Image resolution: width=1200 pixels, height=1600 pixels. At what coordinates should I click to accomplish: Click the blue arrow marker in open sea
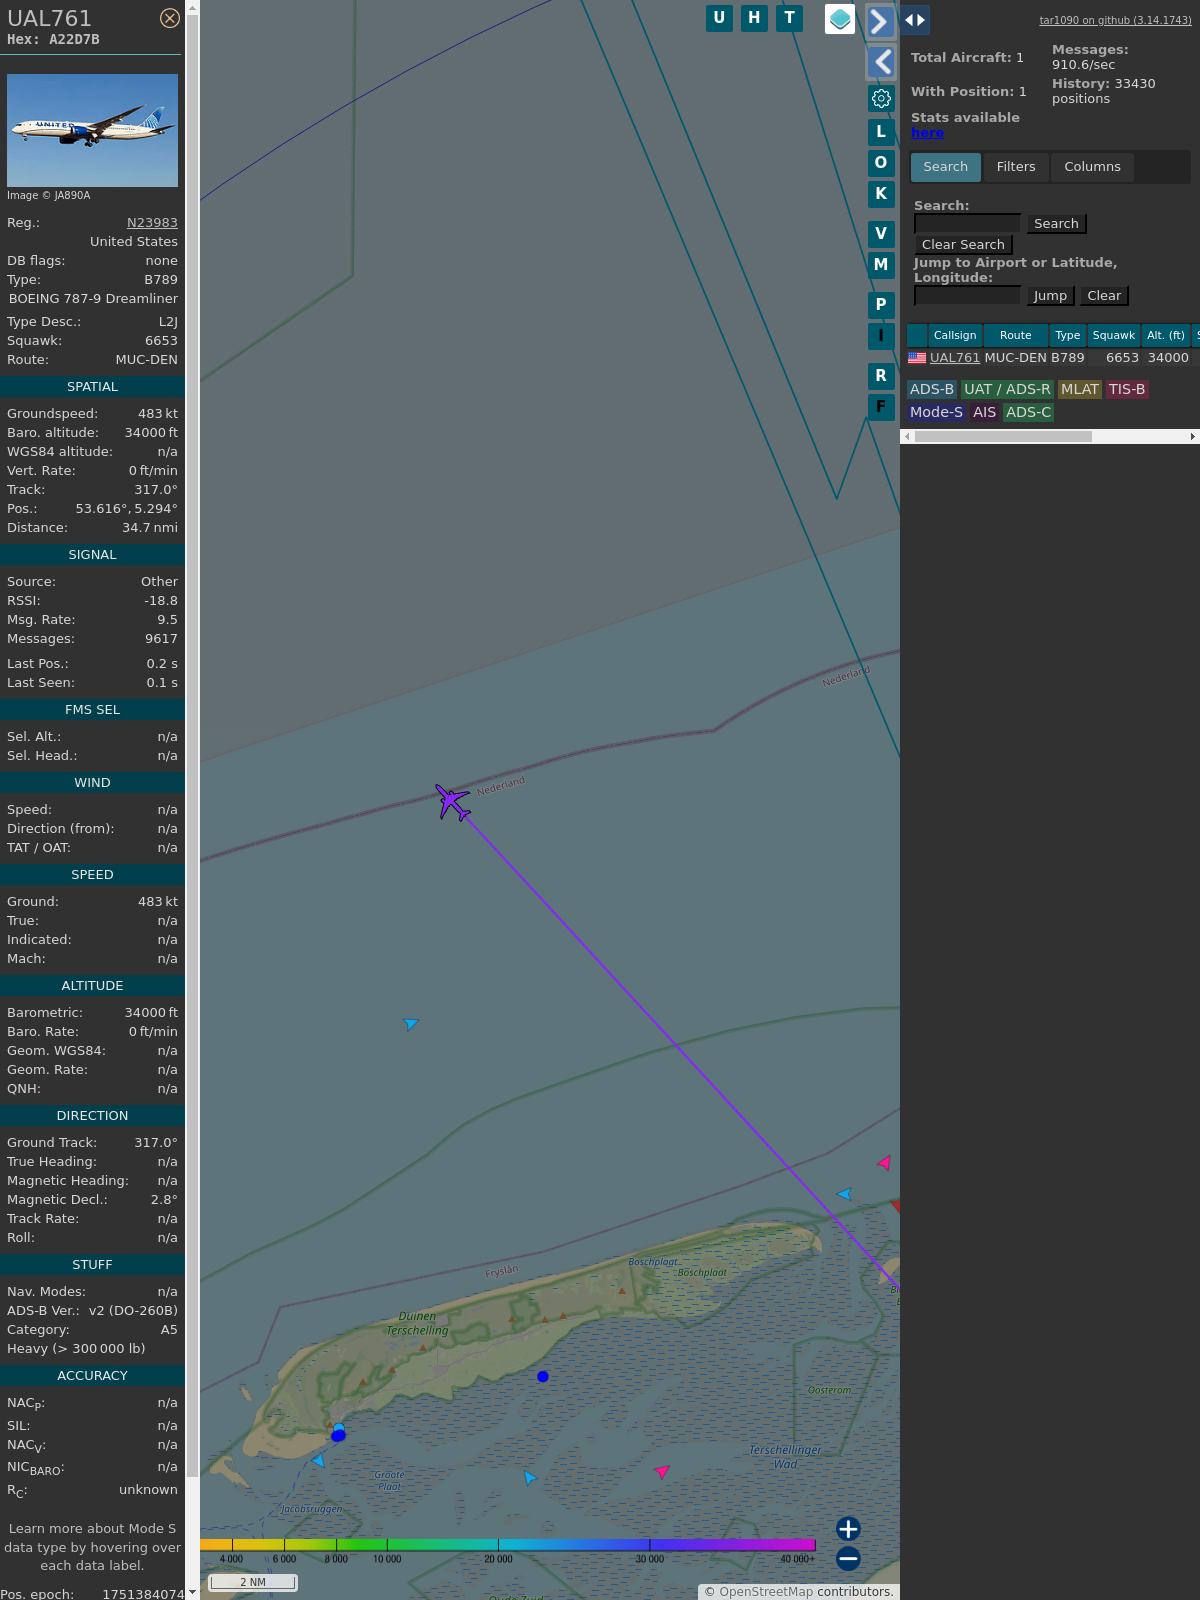[410, 1024]
